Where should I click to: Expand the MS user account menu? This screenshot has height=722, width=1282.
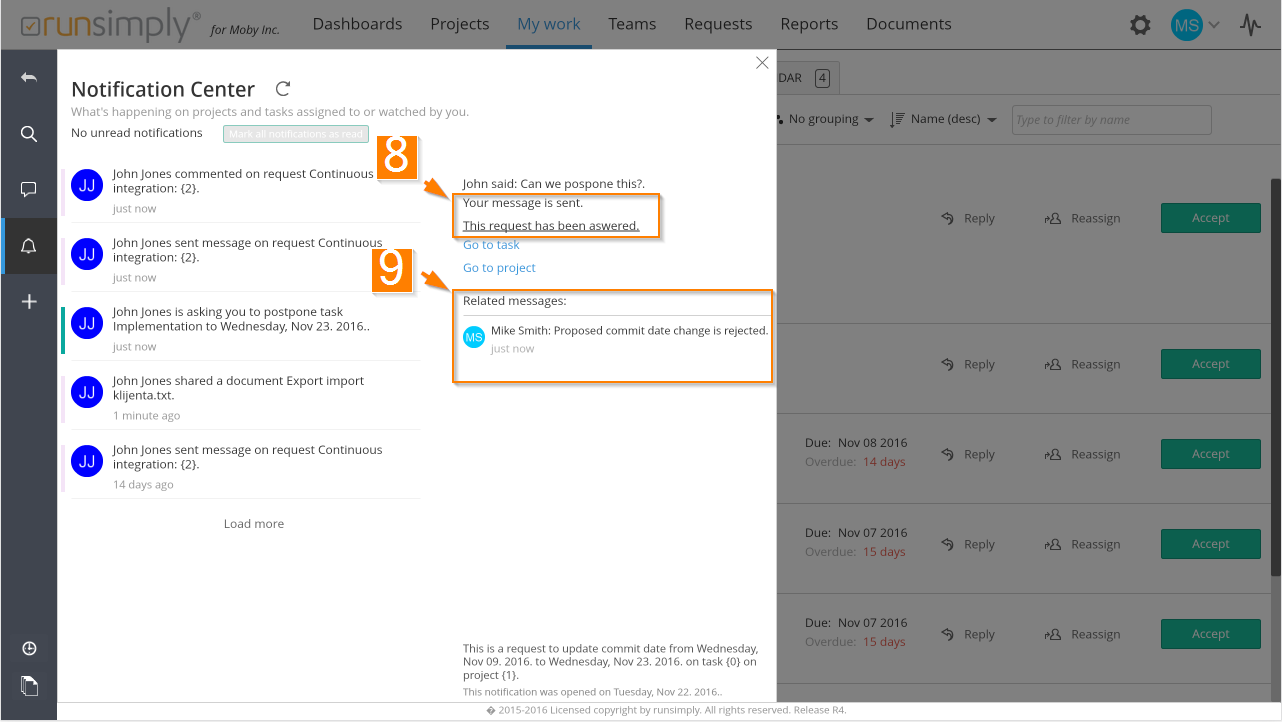tap(1196, 25)
